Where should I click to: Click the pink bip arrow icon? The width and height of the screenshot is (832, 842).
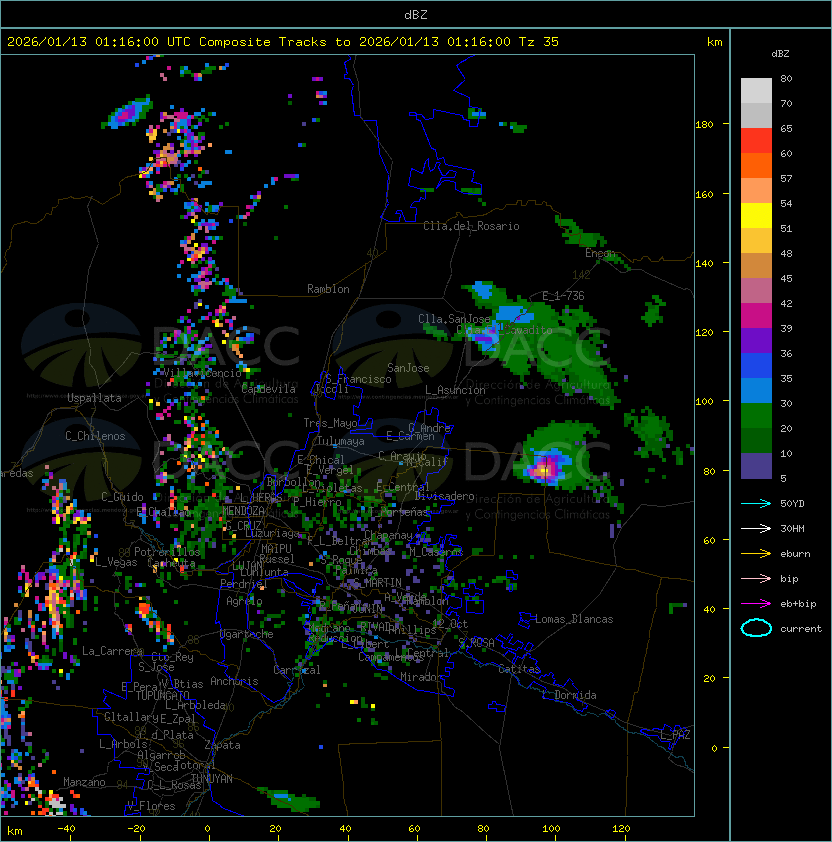click(x=755, y=578)
